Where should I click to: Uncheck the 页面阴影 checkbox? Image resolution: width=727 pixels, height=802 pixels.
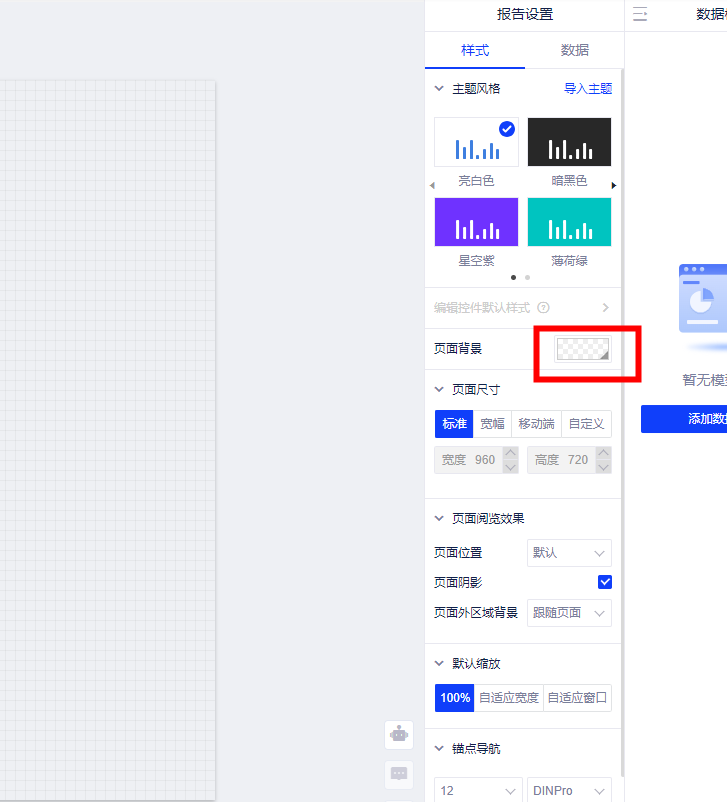[x=605, y=582]
